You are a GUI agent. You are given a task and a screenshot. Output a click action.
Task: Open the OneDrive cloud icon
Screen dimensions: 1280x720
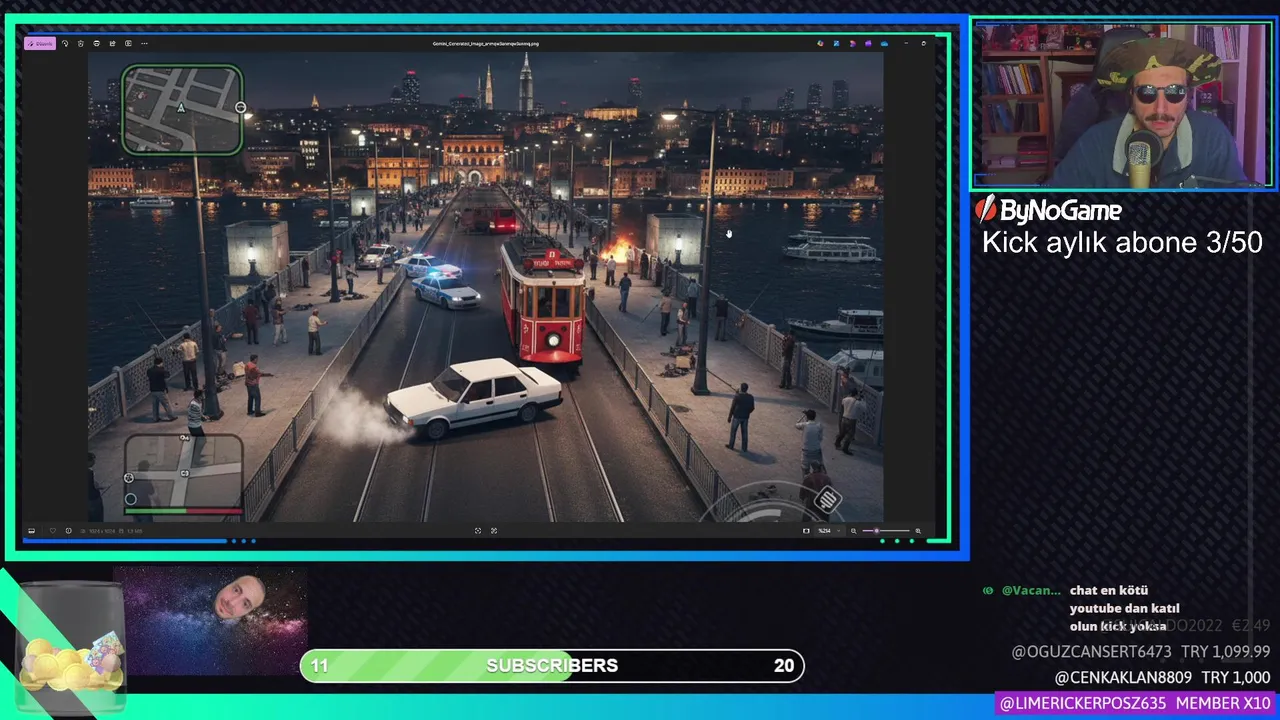884,44
